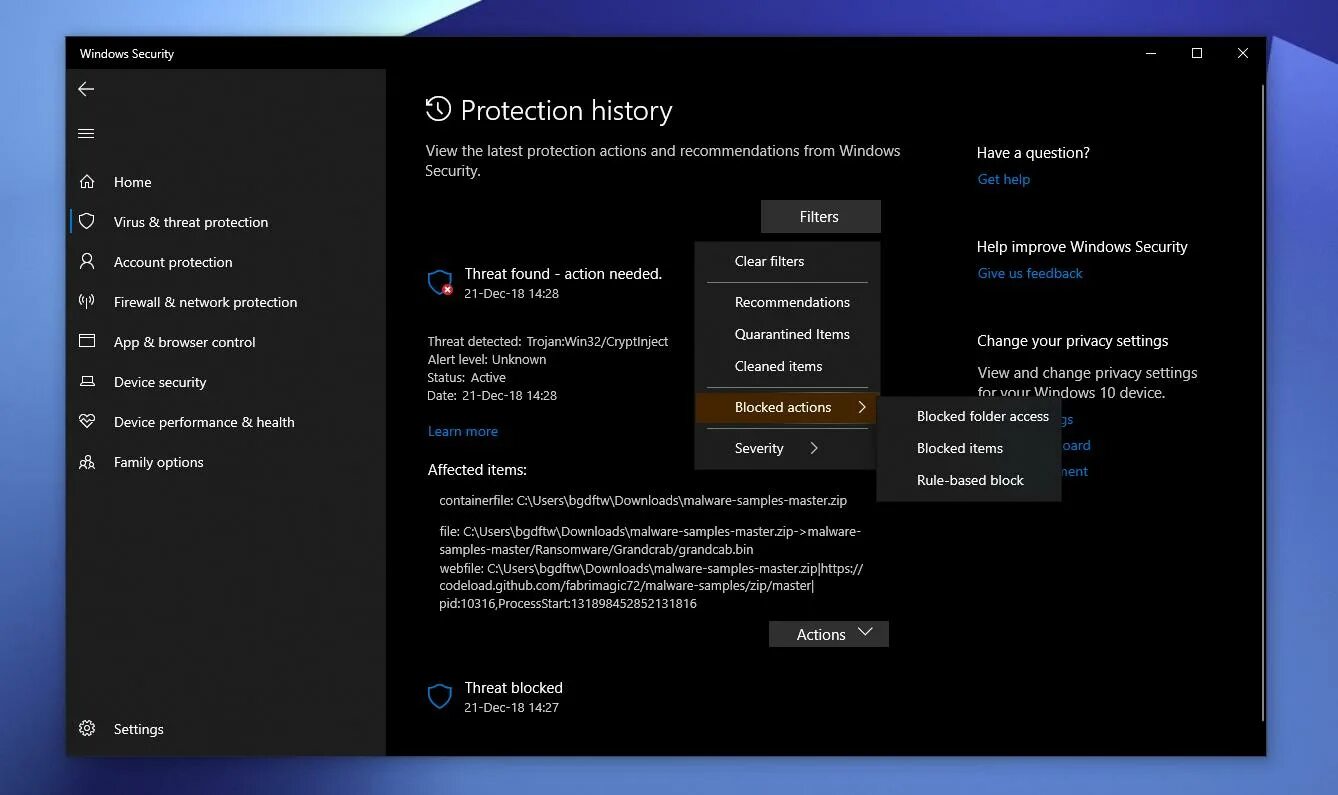Click the Home house icon
The image size is (1338, 795).
tap(87, 182)
